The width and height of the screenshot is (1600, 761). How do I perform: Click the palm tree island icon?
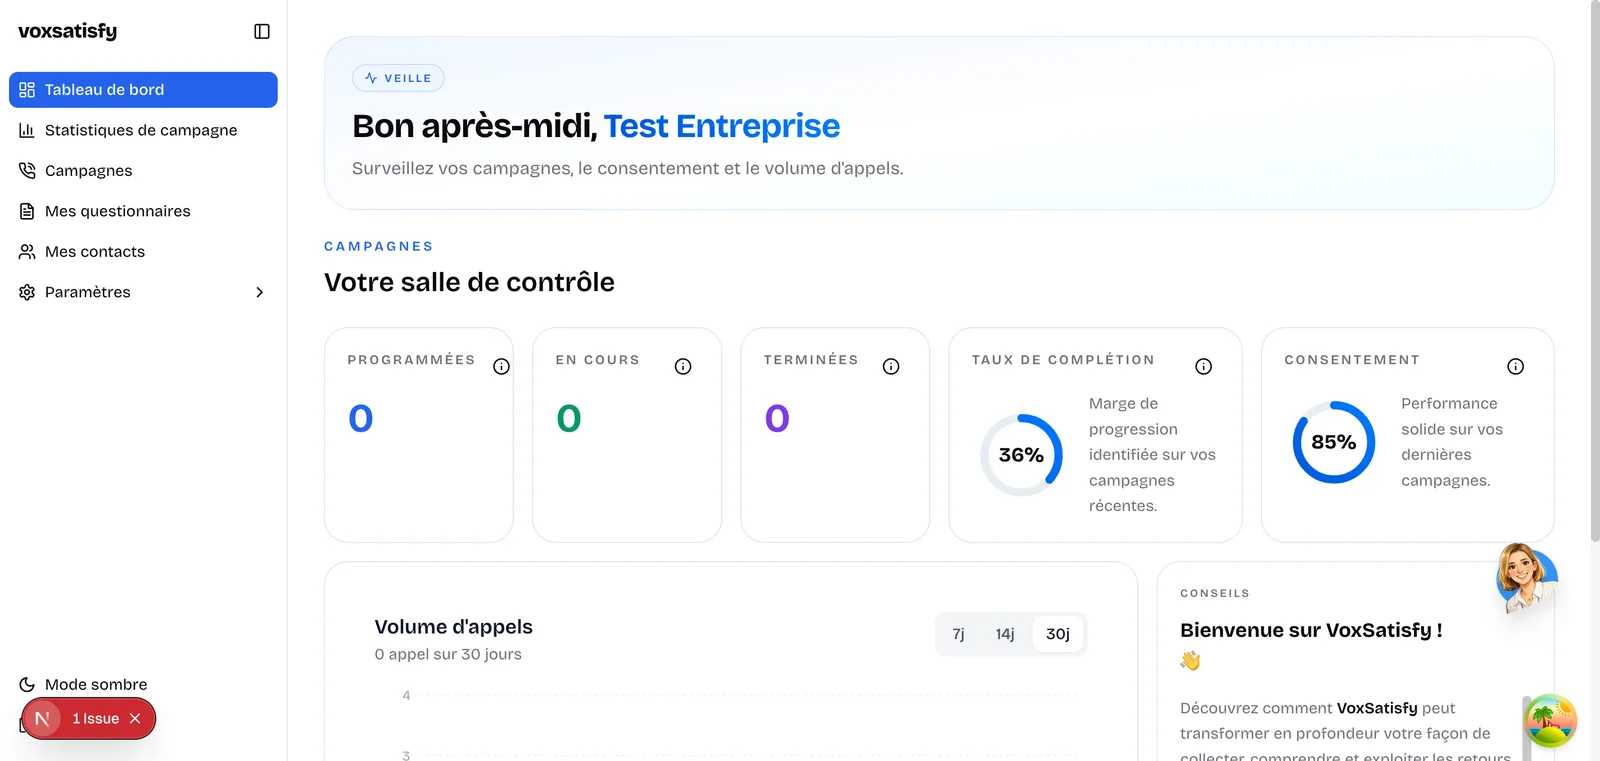pyautogui.click(x=1551, y=720)
